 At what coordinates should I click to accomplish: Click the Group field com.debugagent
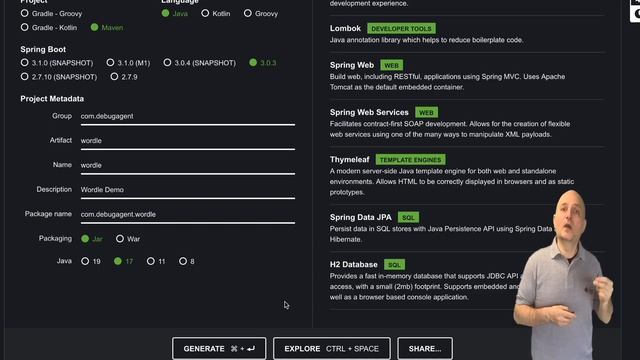pyautogui.click(x=188, y=116)
